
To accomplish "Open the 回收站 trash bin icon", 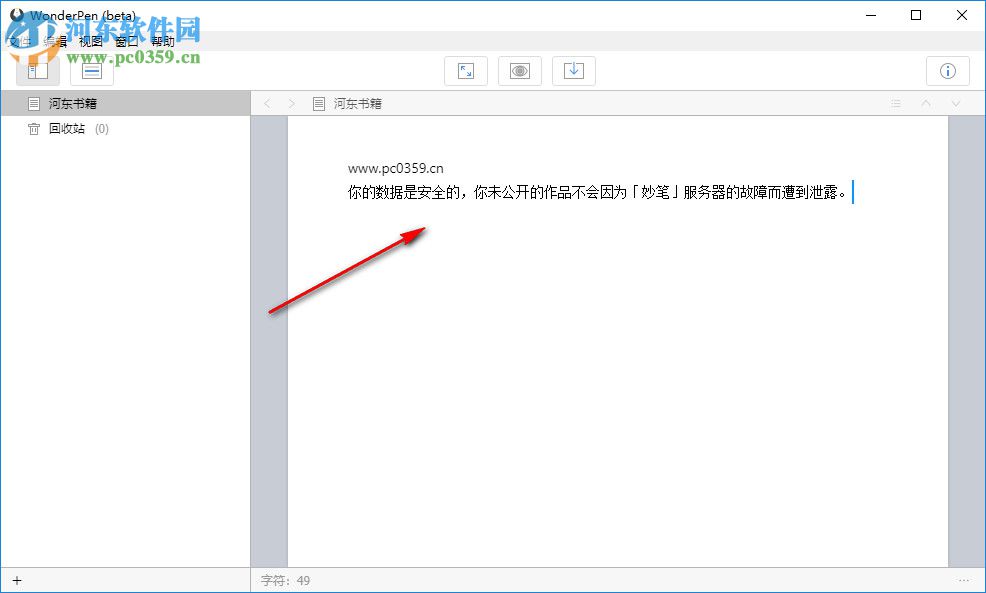I will pyautogui.click(x=33, y=129).
